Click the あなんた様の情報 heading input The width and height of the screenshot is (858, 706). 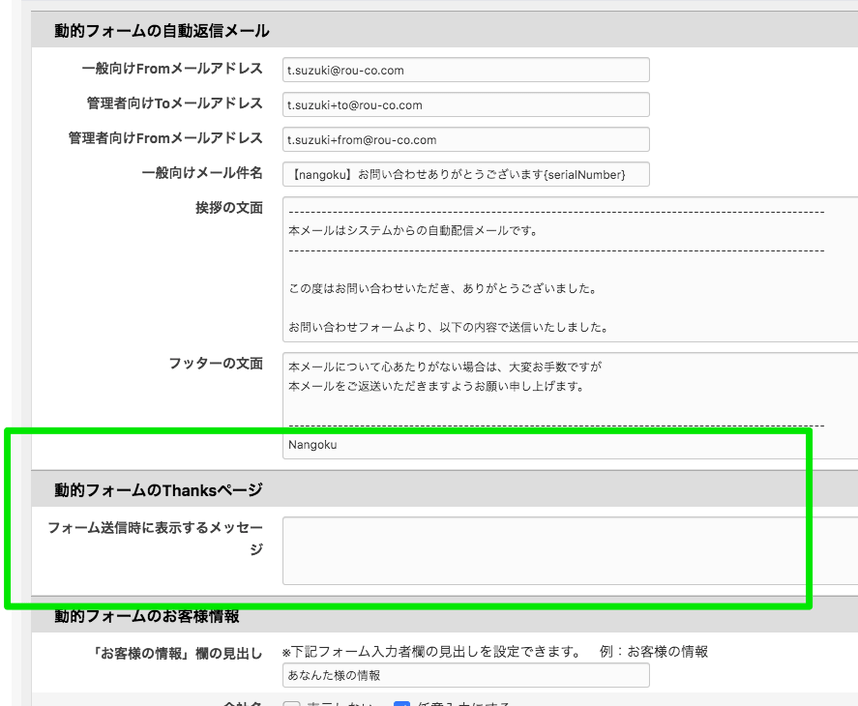click(466, 676)
